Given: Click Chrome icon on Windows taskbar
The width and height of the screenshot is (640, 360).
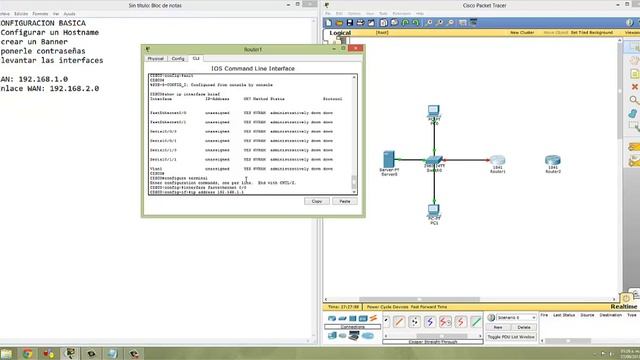Looking at the screenshot, I should click(27, 353).
